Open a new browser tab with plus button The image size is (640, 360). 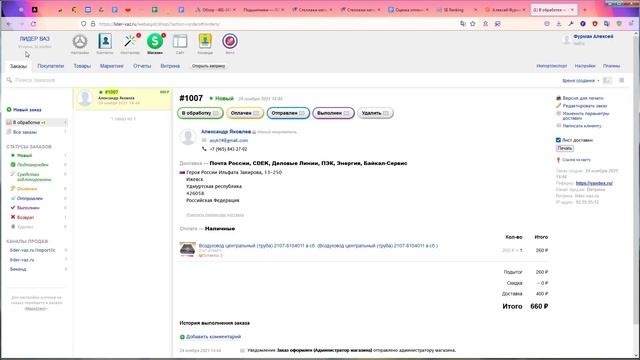pos(584,9)
